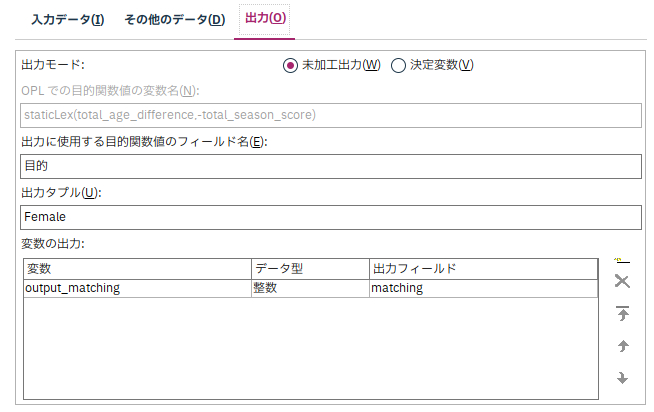This screenshot has width=654, height=412.
Task: Open the その他のデータ(D) tab
Action: pyautogui.click(x=175, y=20)
